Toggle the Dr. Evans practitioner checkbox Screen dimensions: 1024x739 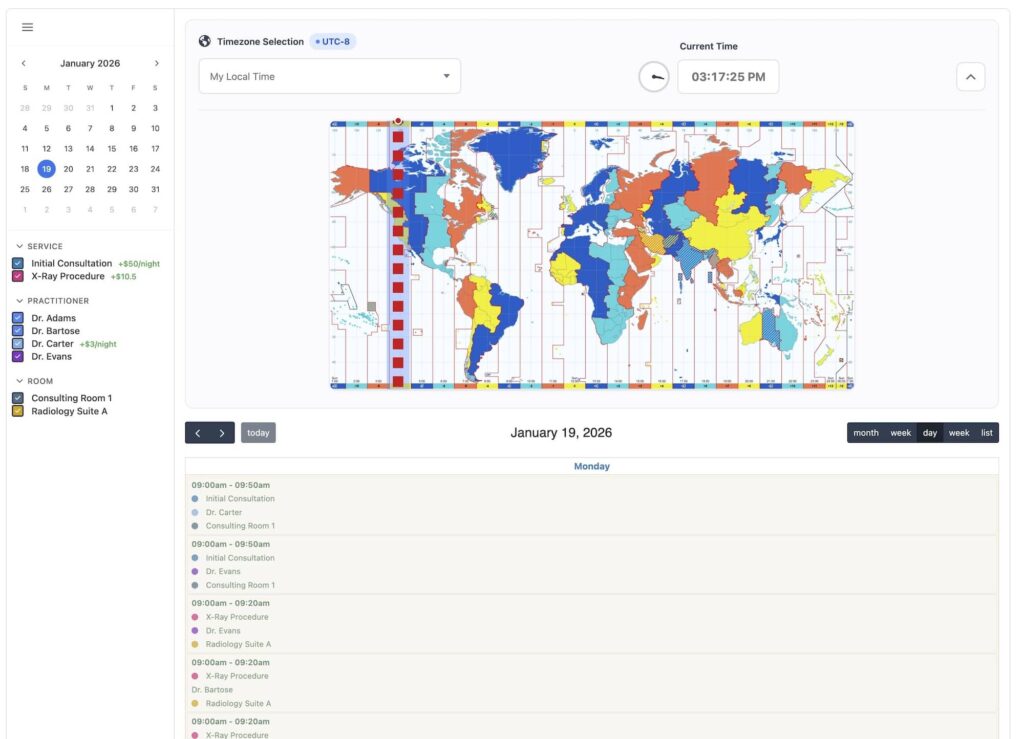coord(18,356)
